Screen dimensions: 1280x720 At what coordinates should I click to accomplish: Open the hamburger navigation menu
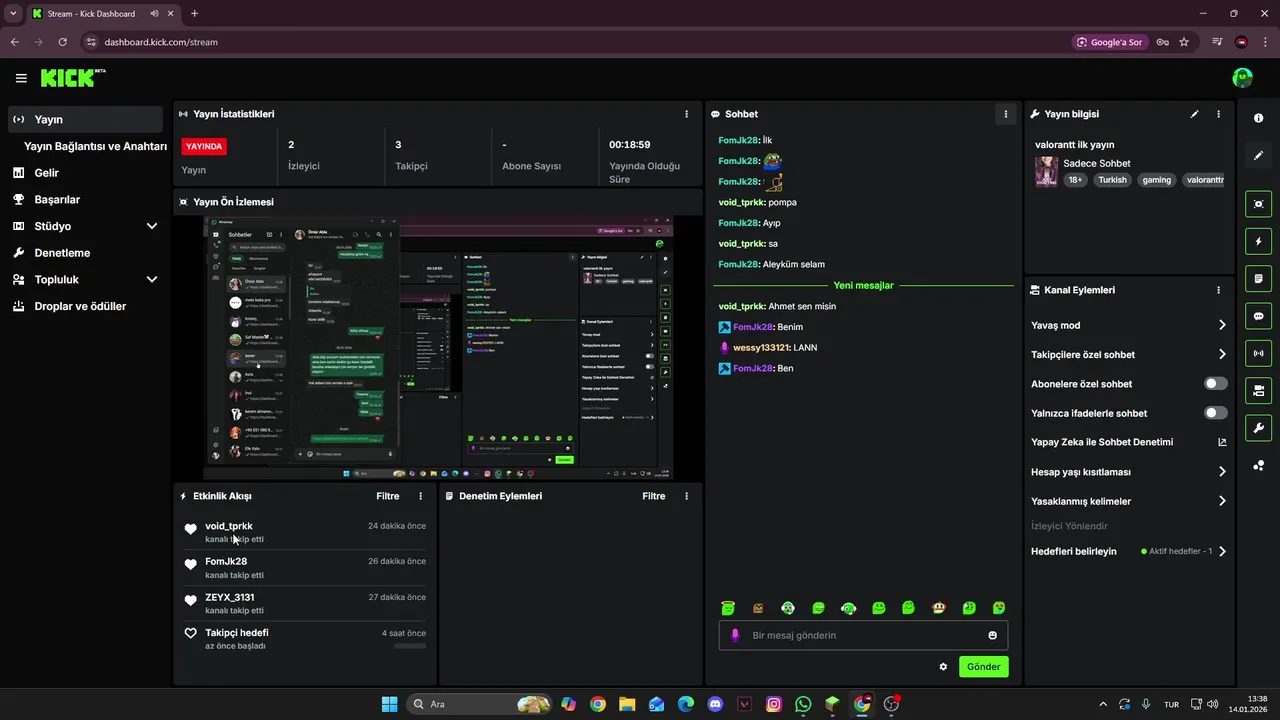21,78
